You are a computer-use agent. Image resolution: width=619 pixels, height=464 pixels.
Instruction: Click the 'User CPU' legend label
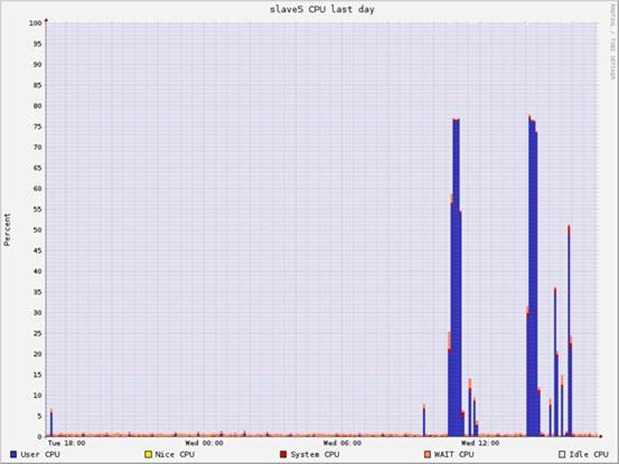point(40,455)
